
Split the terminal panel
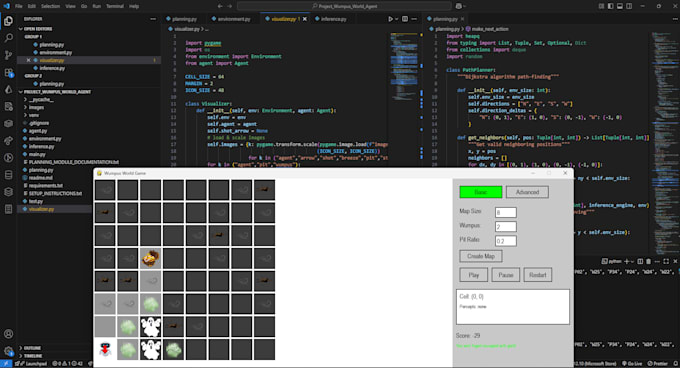(x=640, y=261)
